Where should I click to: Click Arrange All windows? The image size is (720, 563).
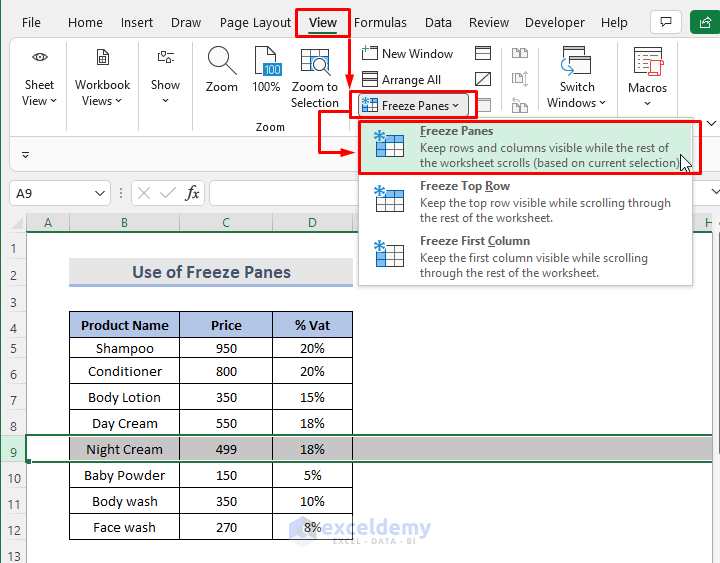click(401, 79)
